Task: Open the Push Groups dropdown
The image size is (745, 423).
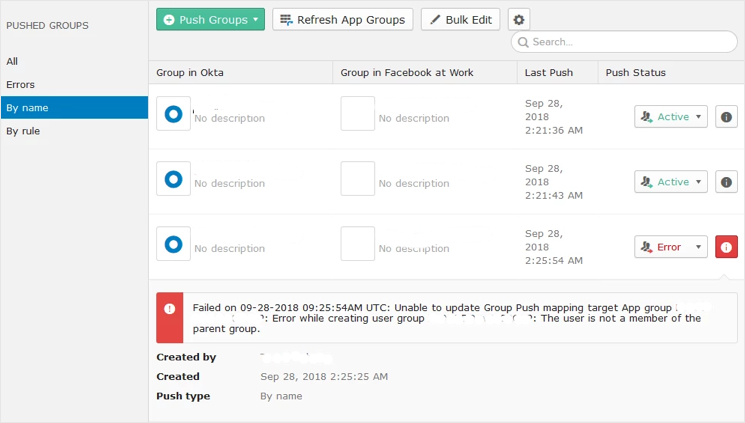Action: pyautogui.click(x=210, y=19)
